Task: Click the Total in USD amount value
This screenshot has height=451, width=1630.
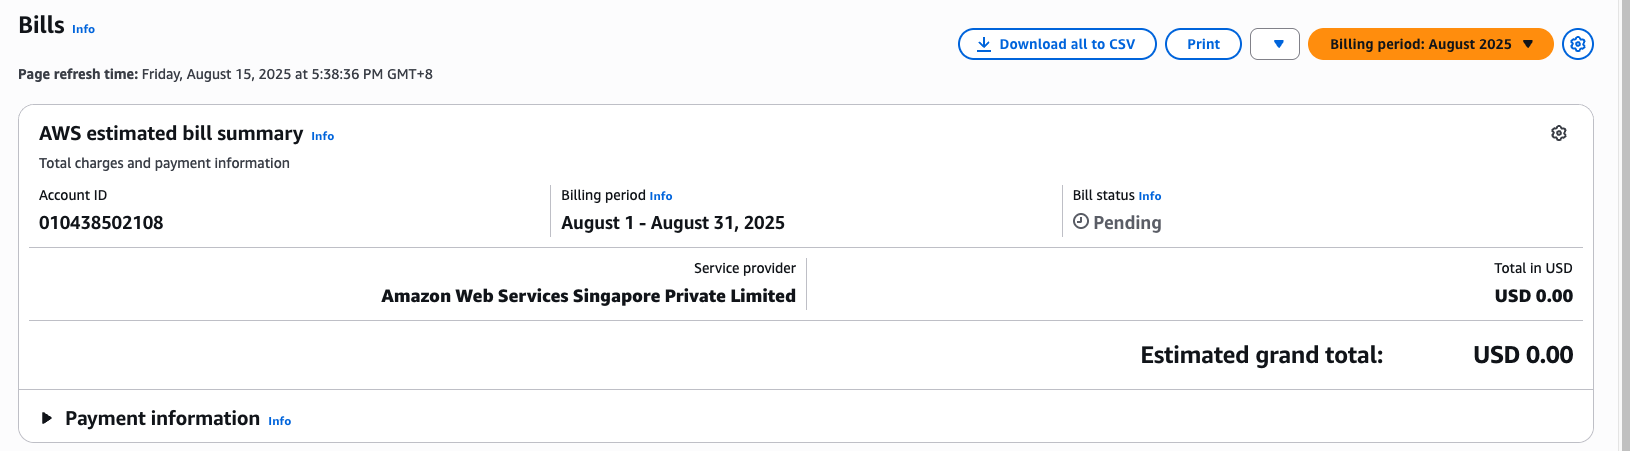Action: (x=1533, y=296)
